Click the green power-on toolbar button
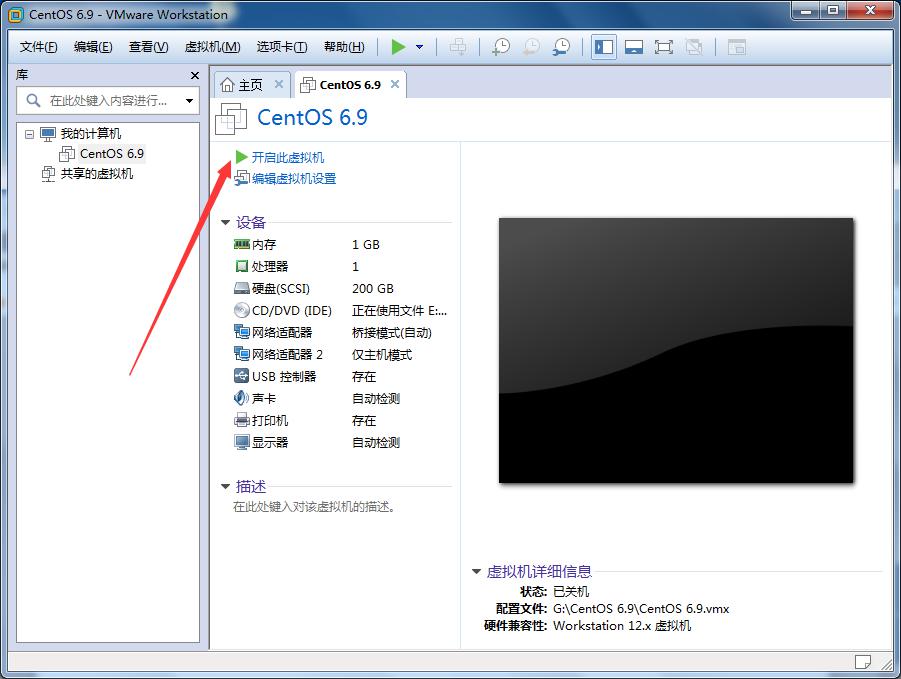 [x=398, y=47]
